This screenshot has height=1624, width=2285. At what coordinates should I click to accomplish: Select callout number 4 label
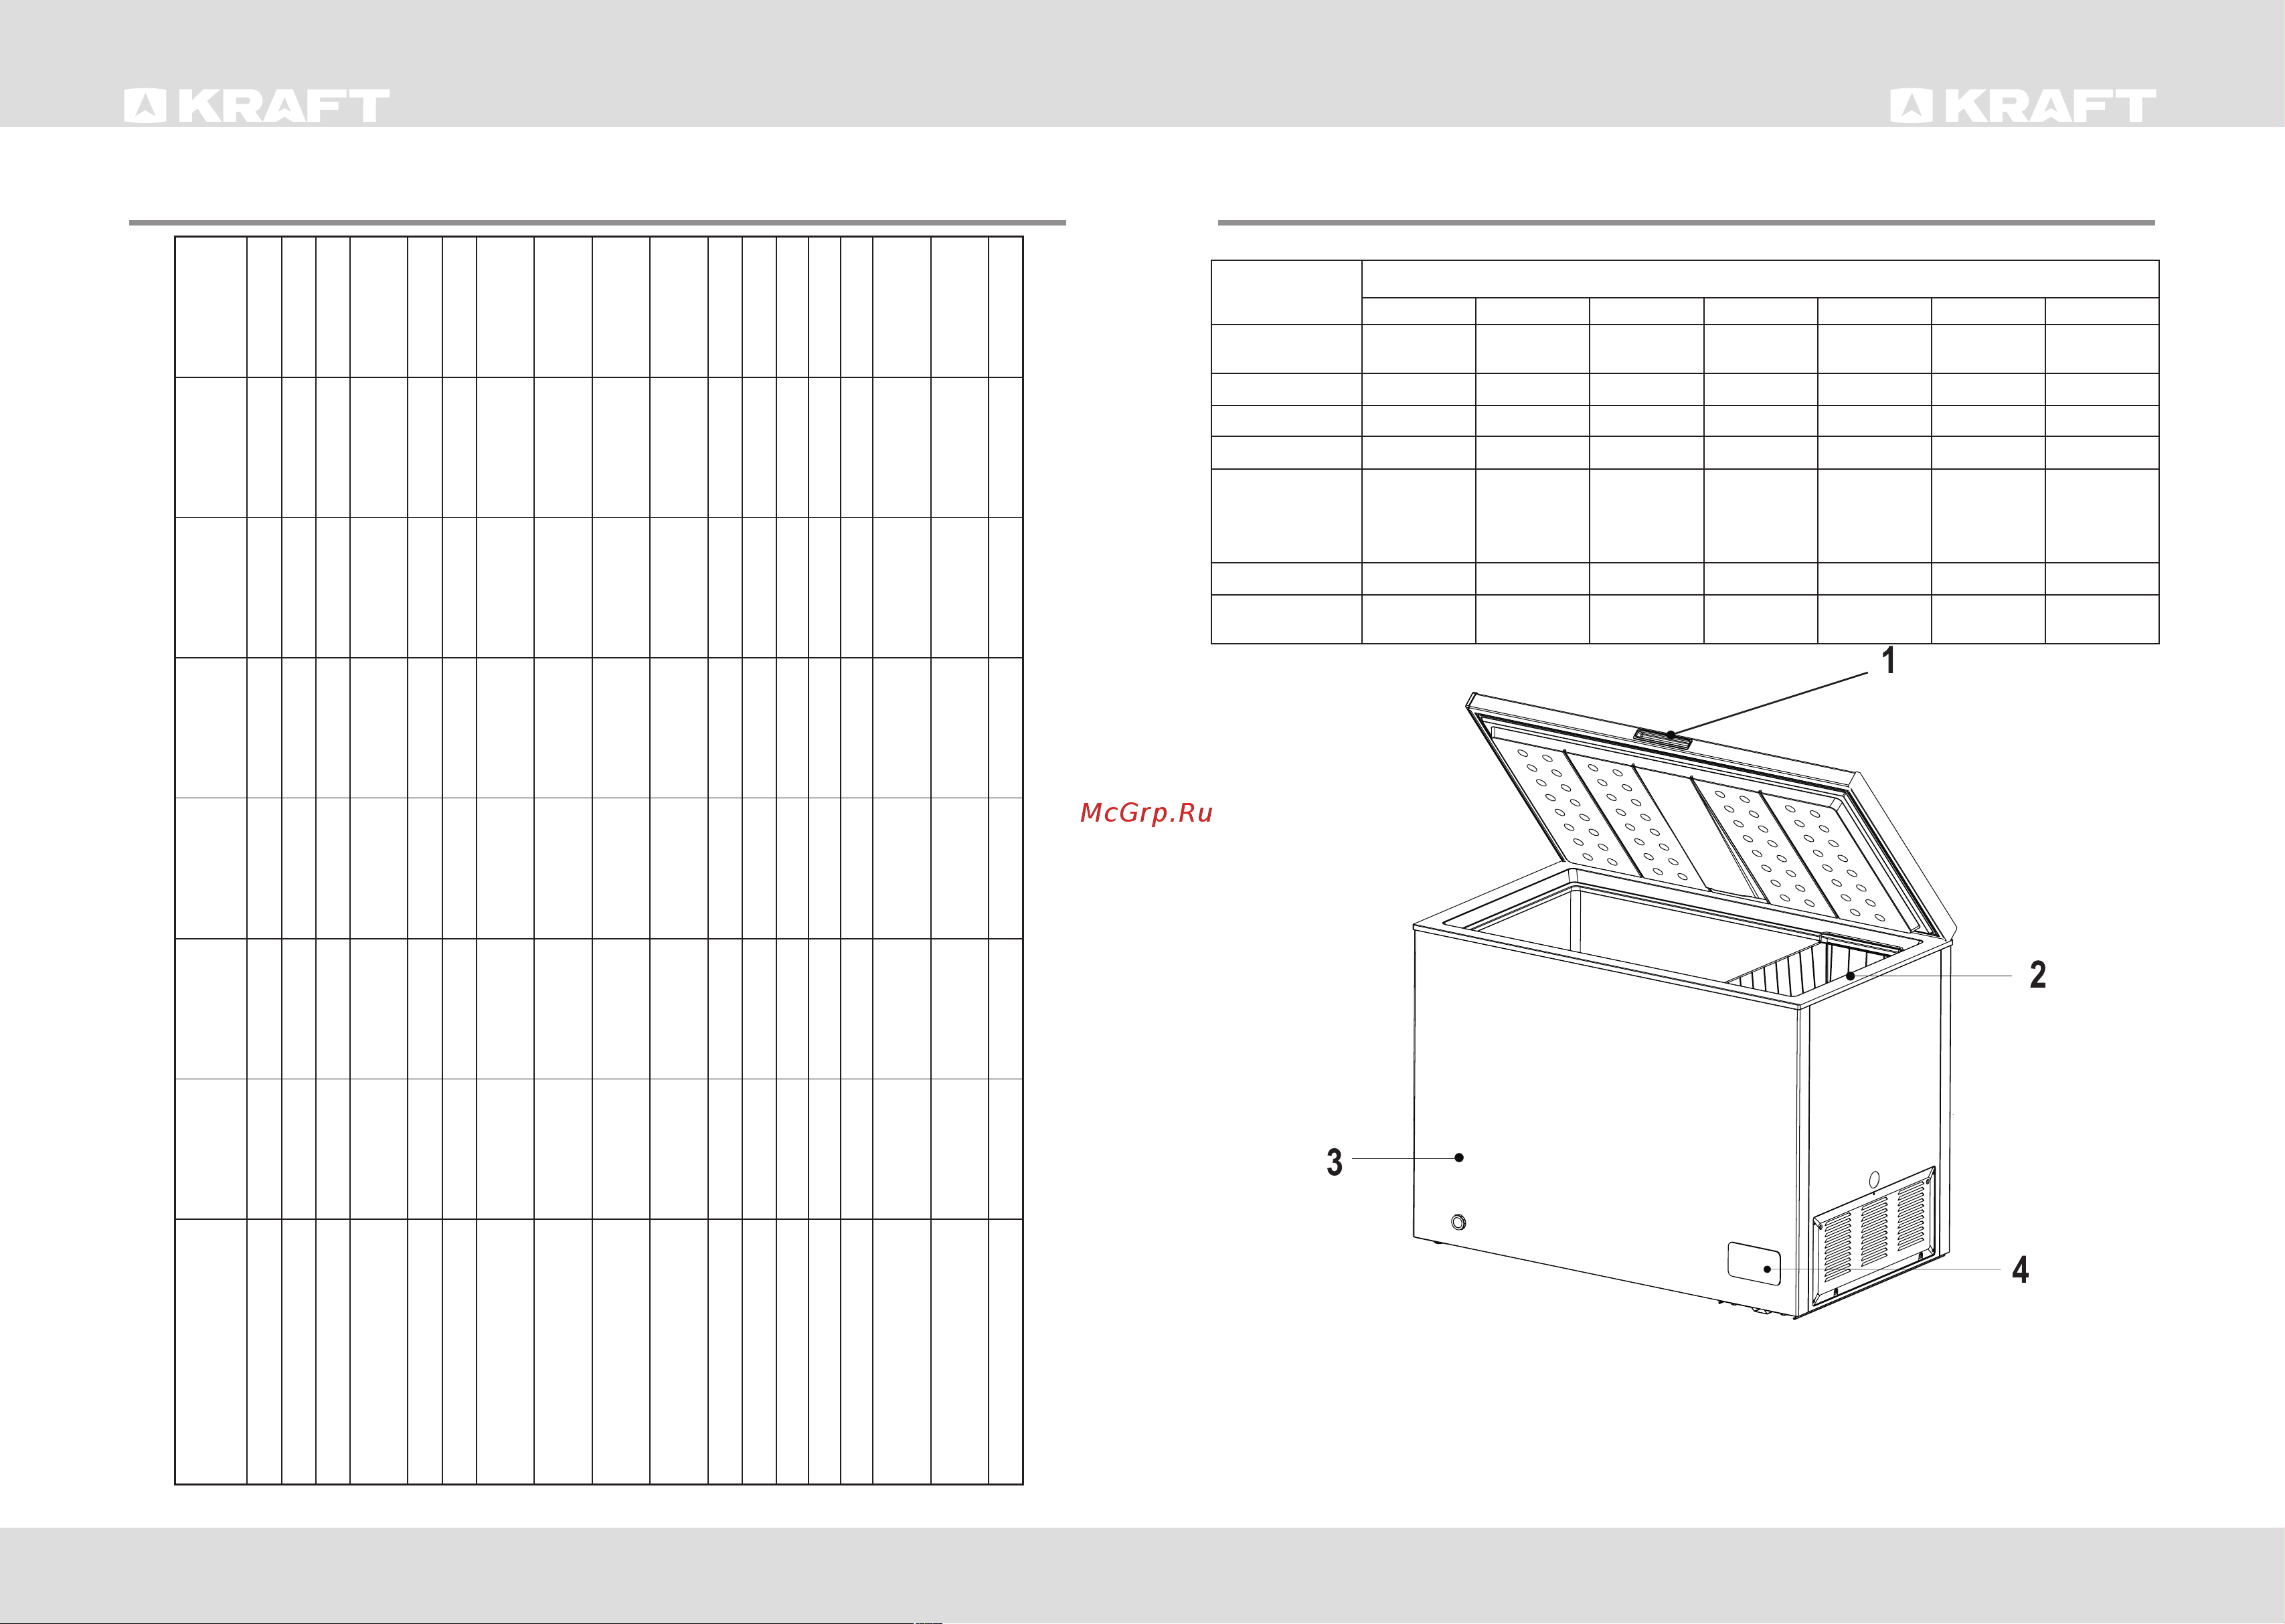(x=2021, y=1270)
